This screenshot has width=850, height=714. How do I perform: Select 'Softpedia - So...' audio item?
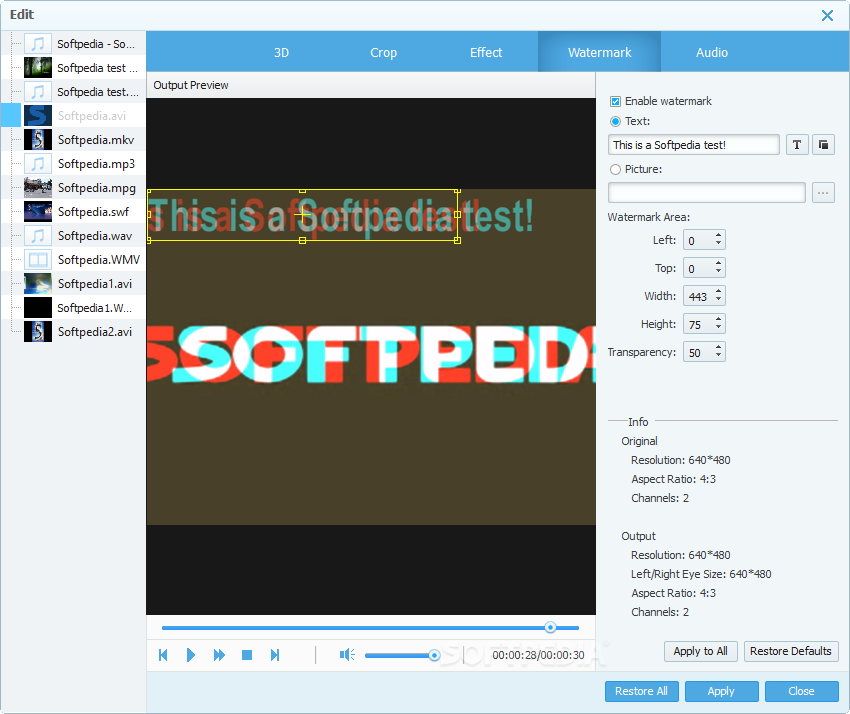[x=84, y=44]
